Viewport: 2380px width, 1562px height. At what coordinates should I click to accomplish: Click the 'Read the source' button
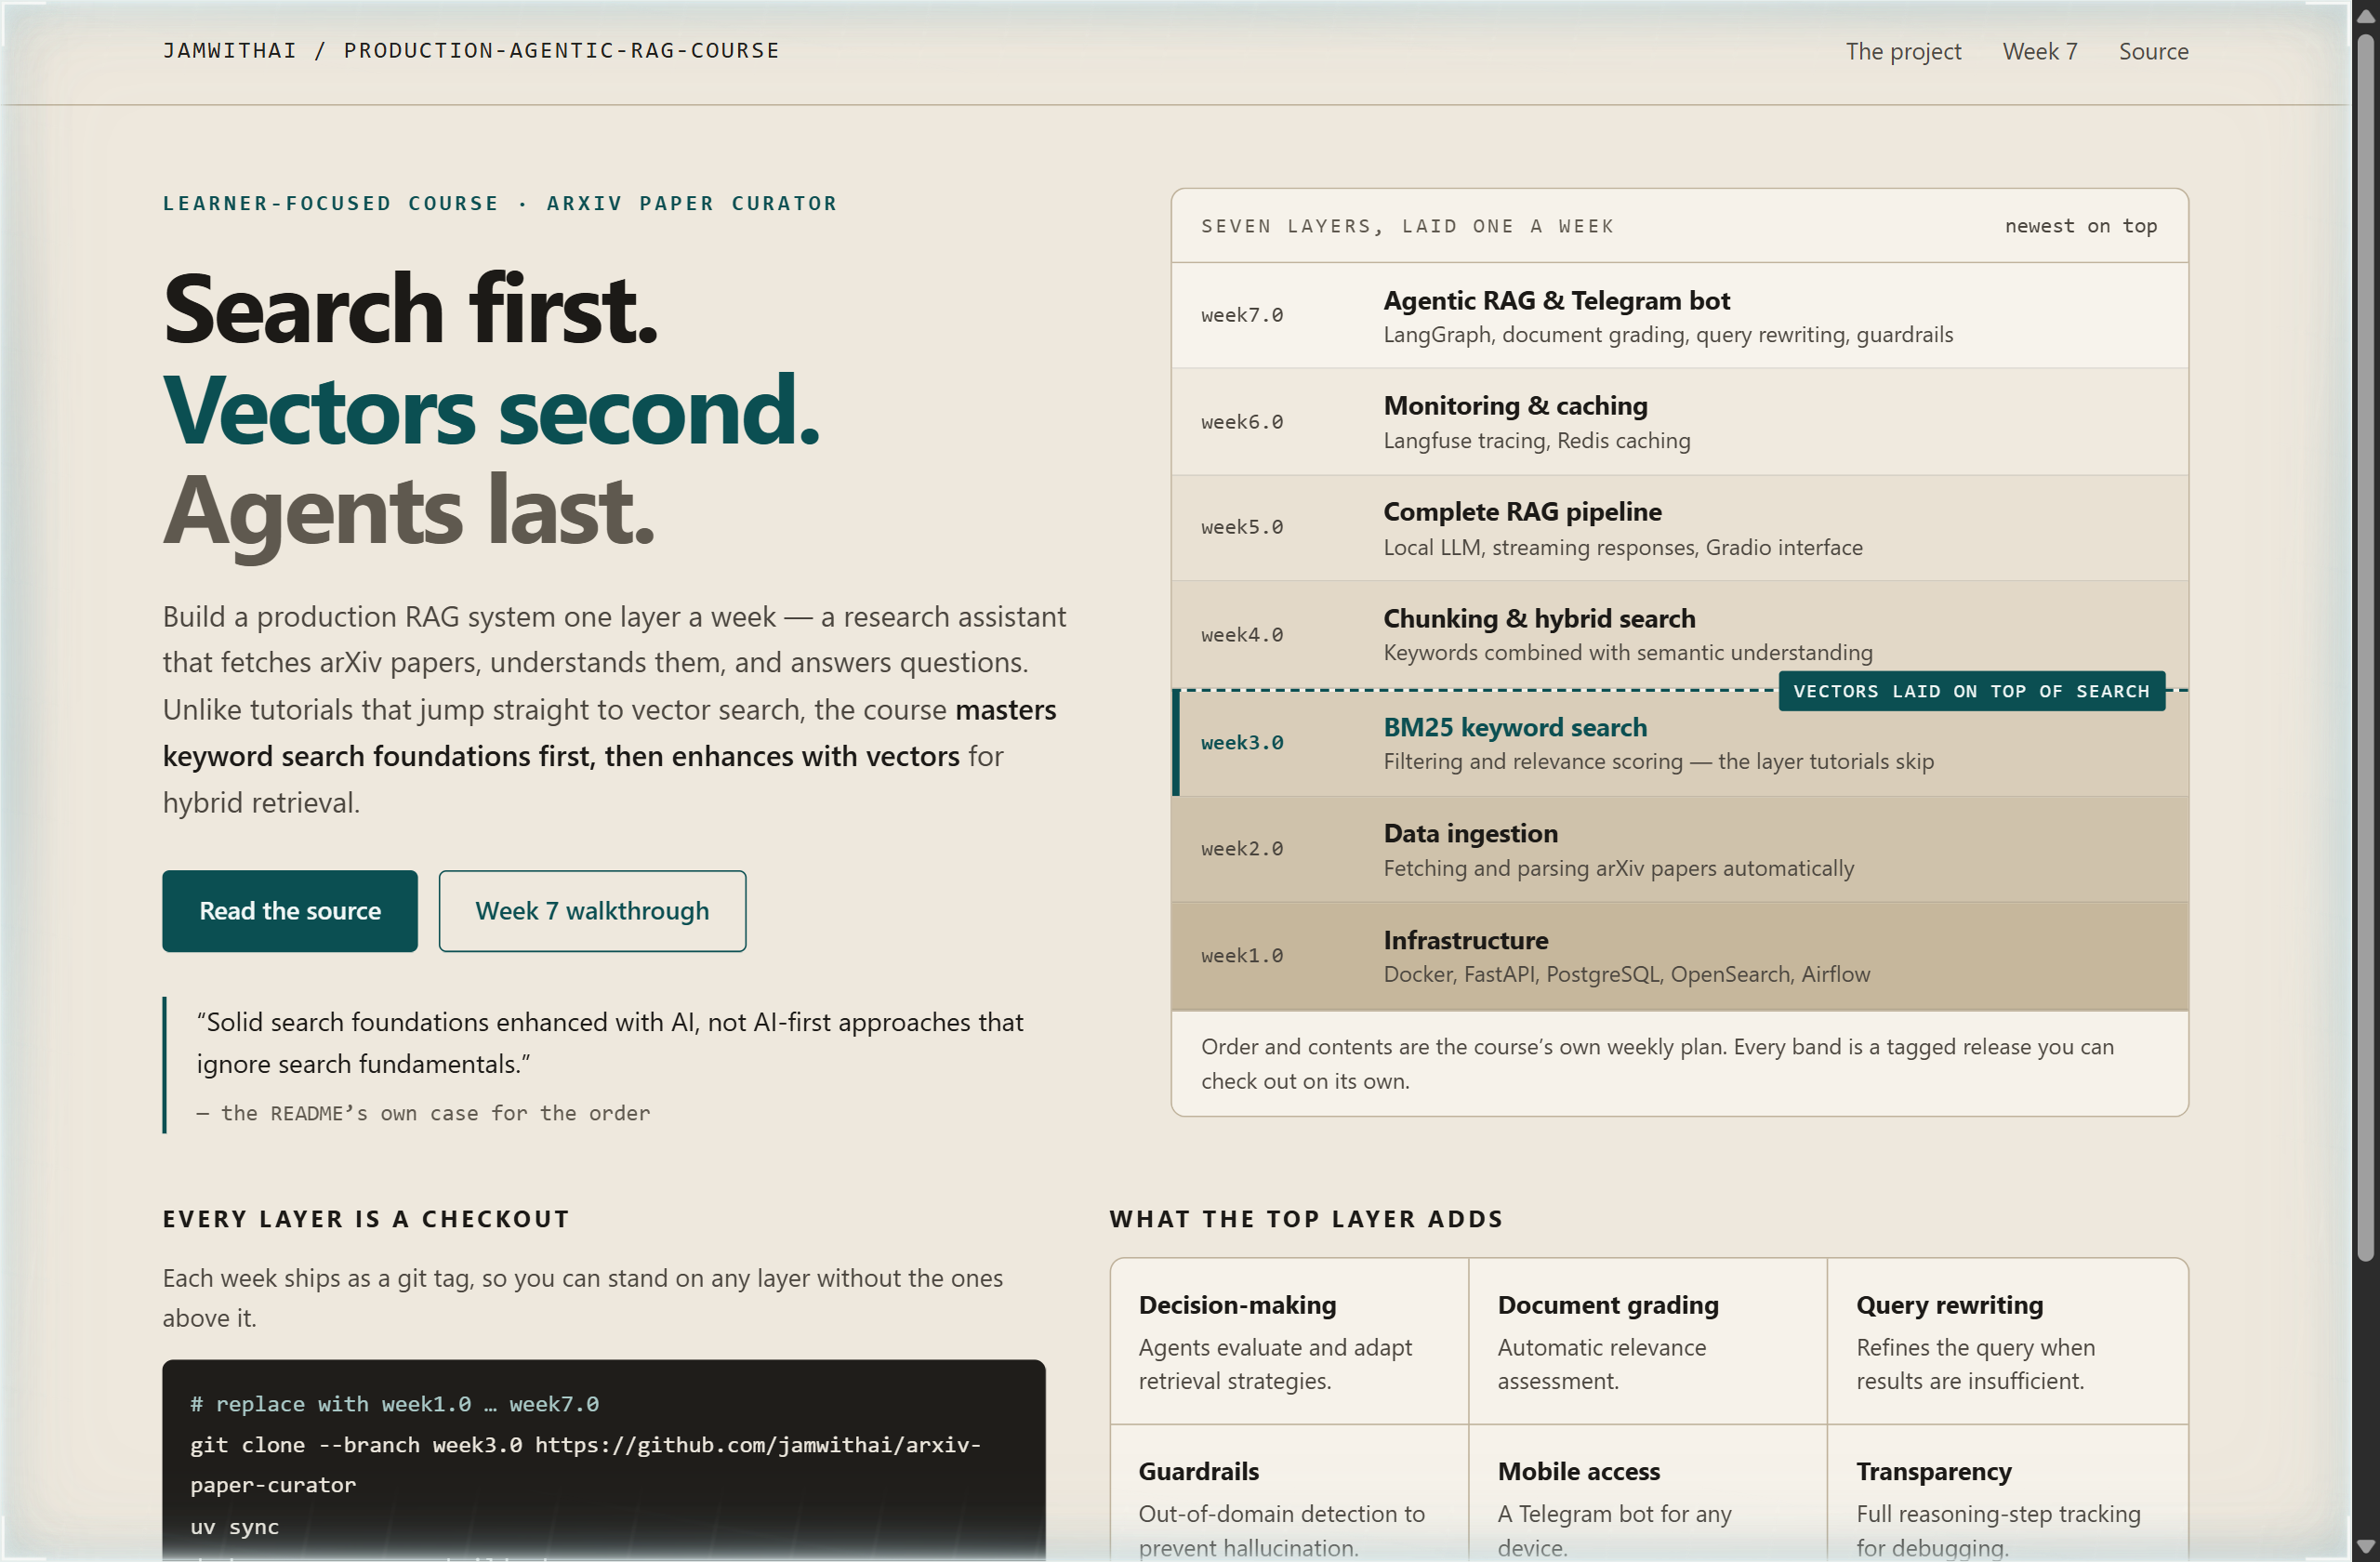click(290, 910)
